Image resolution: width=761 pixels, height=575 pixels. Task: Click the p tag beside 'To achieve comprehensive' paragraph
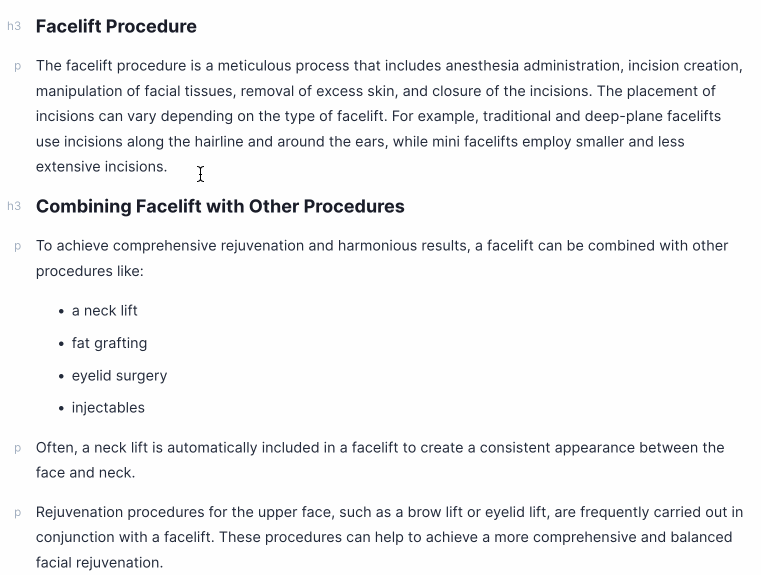tap(17, 246)
